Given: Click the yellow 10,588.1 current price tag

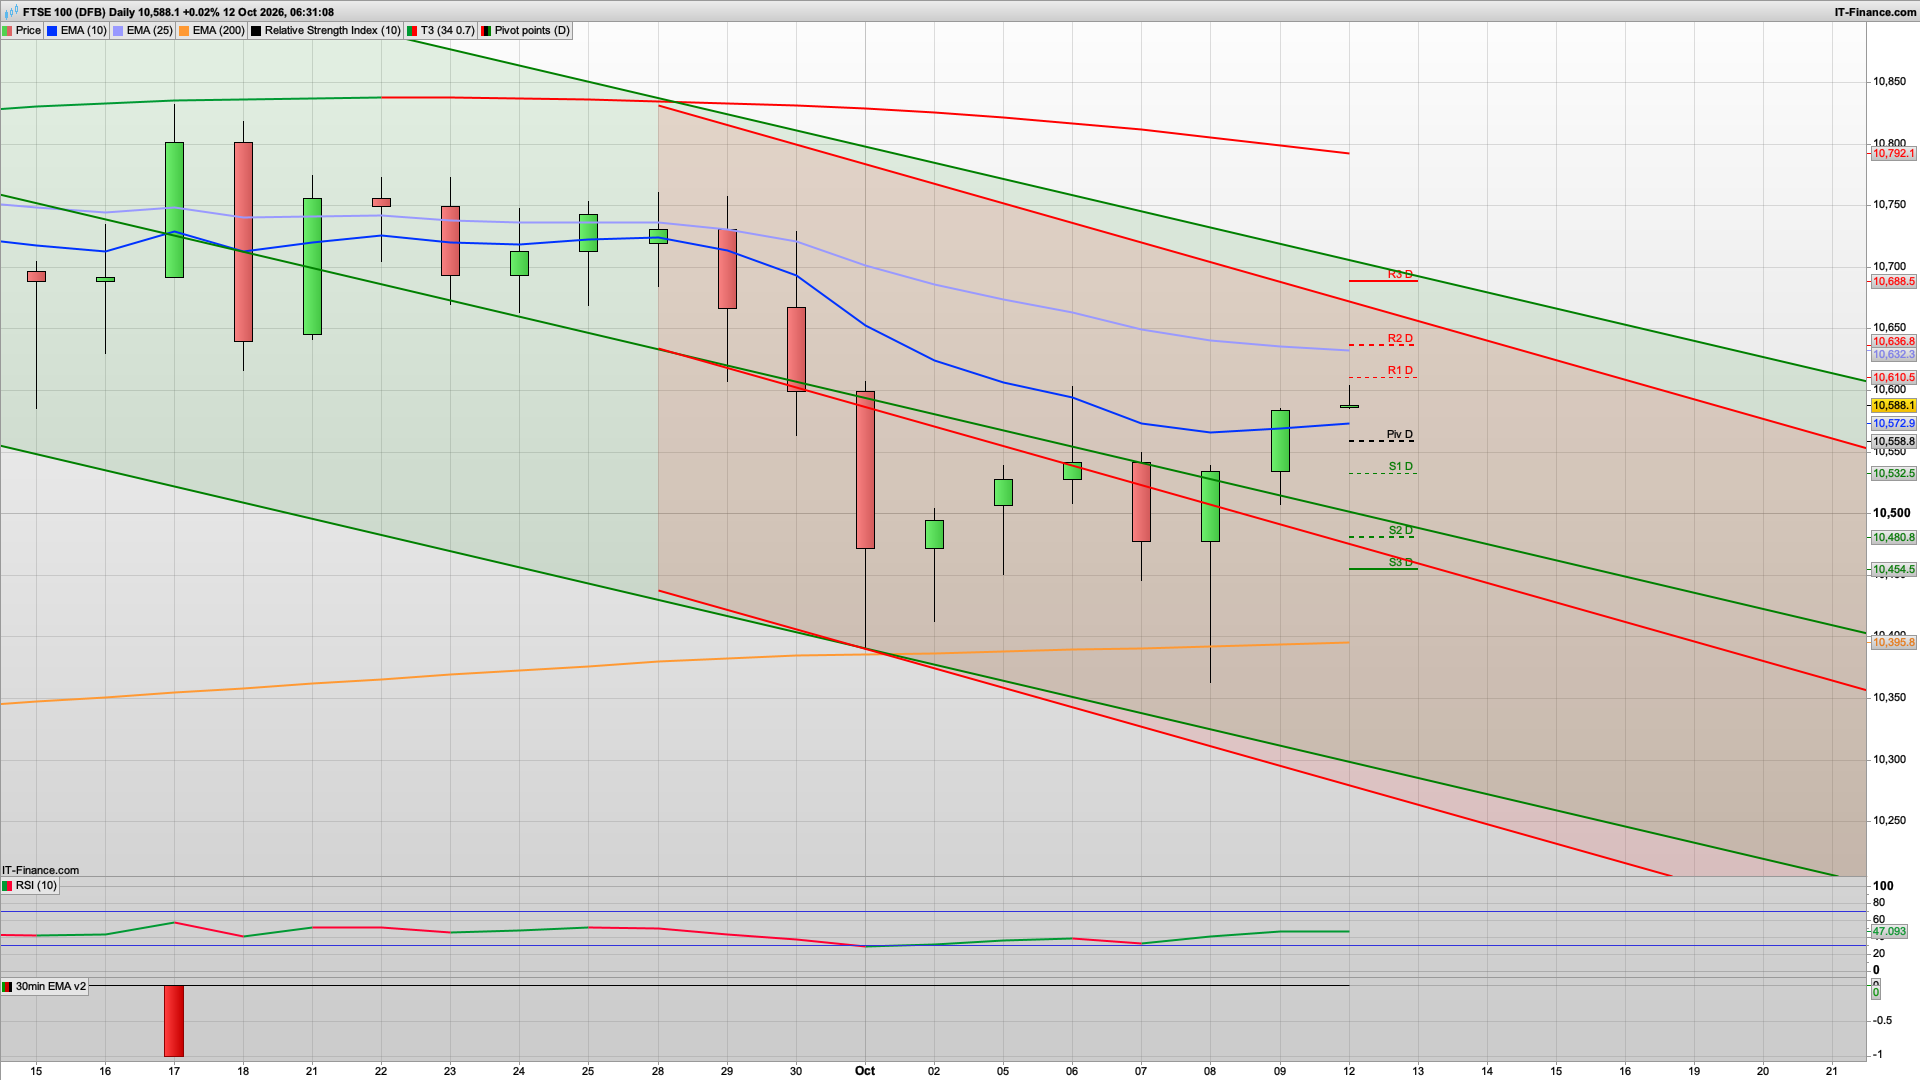Looking at the screenshot, I should pos(1893,405).
